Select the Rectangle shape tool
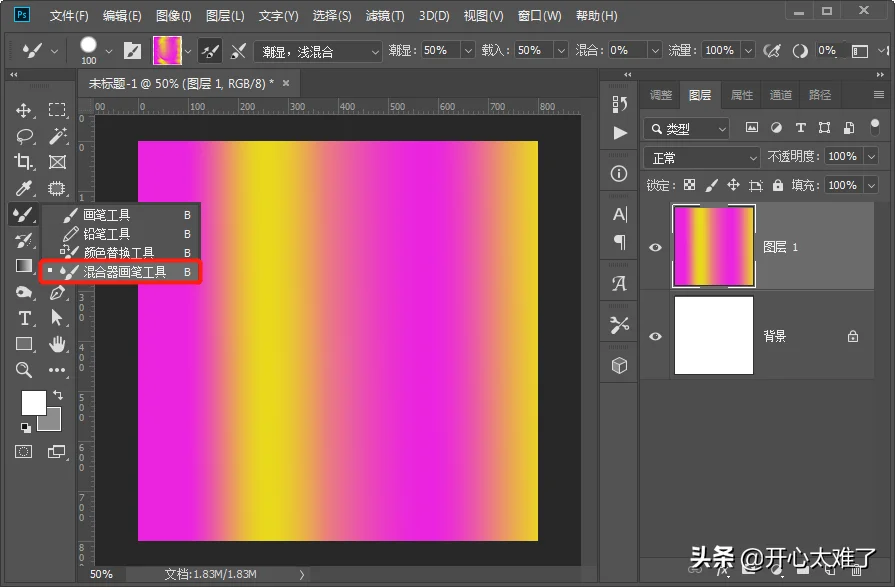The width and height of the screenshot is (895, 587). click(x=24, y=344)
